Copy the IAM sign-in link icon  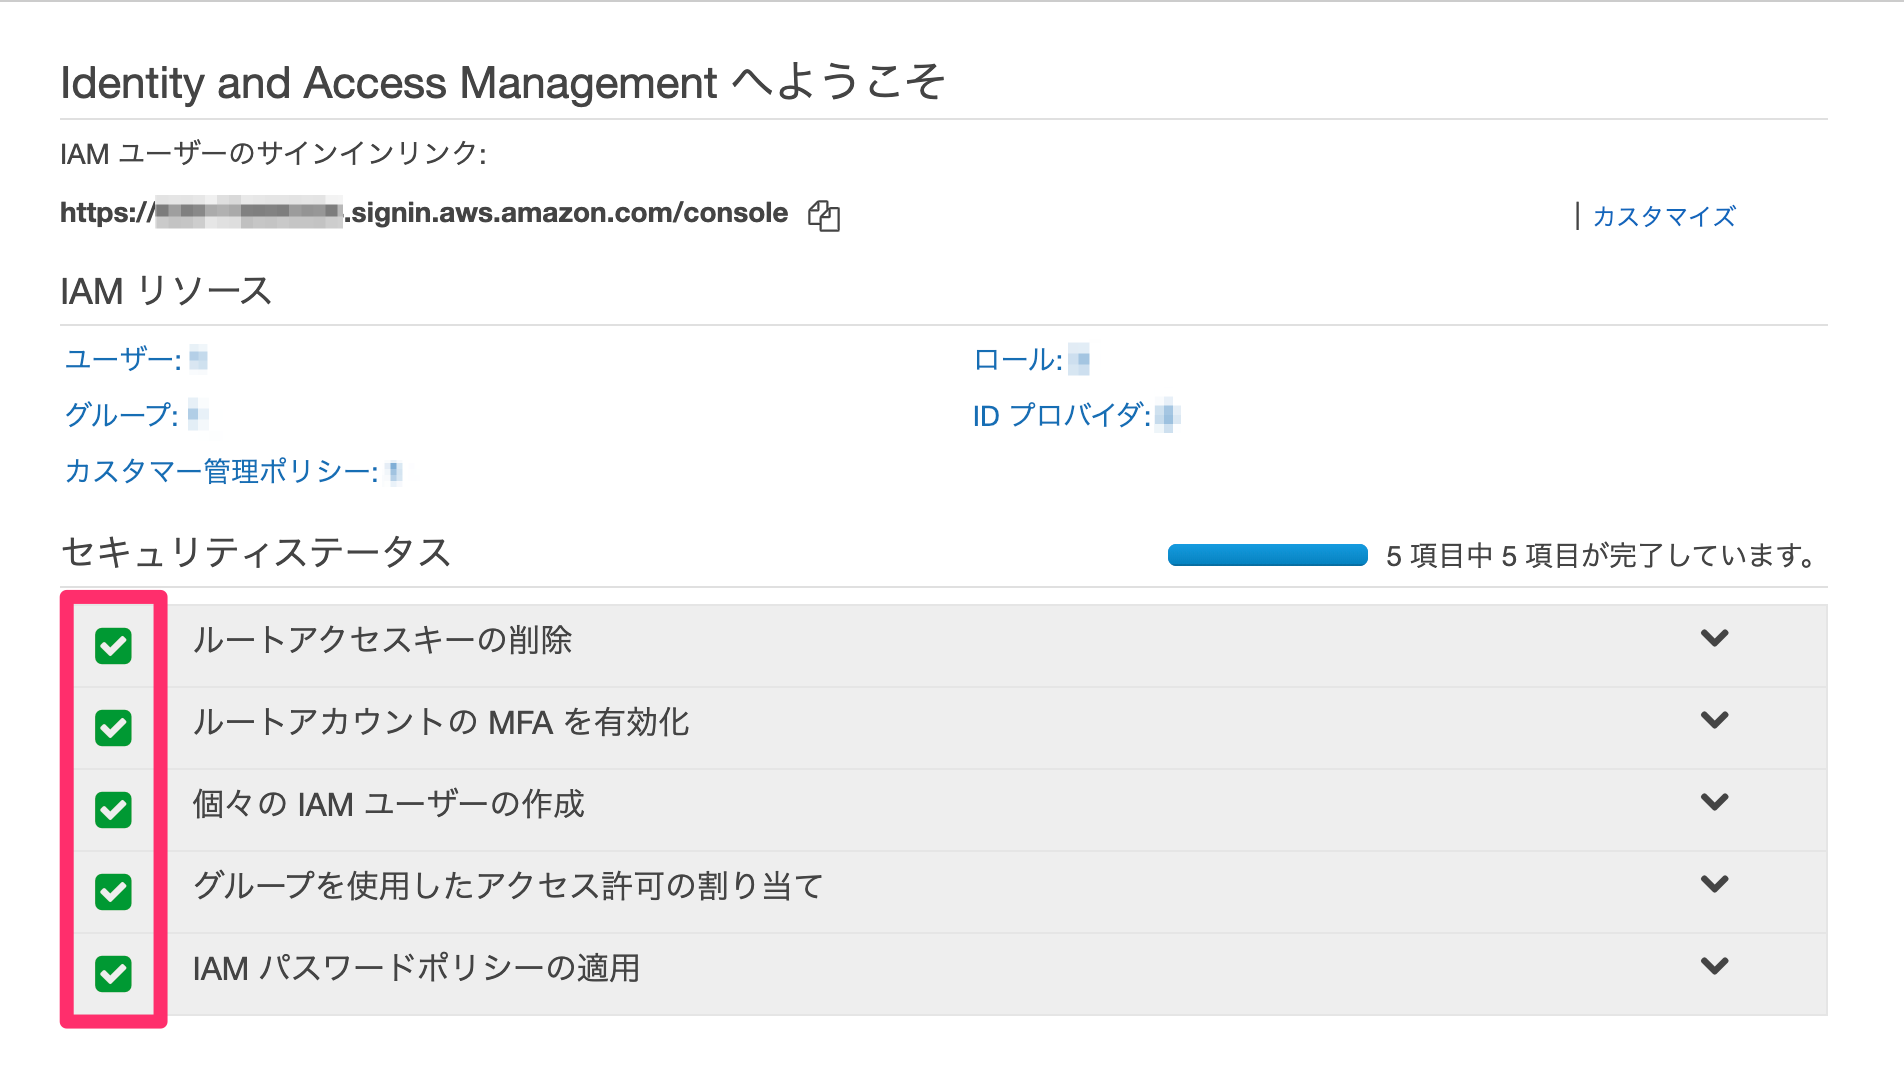pos(824,215)
